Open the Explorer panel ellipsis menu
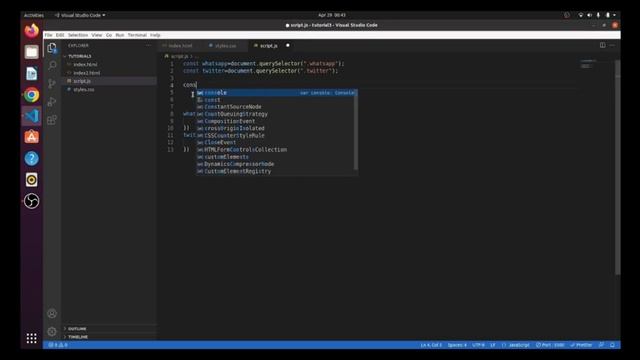 pyautogui.click(x=149, y=45)
